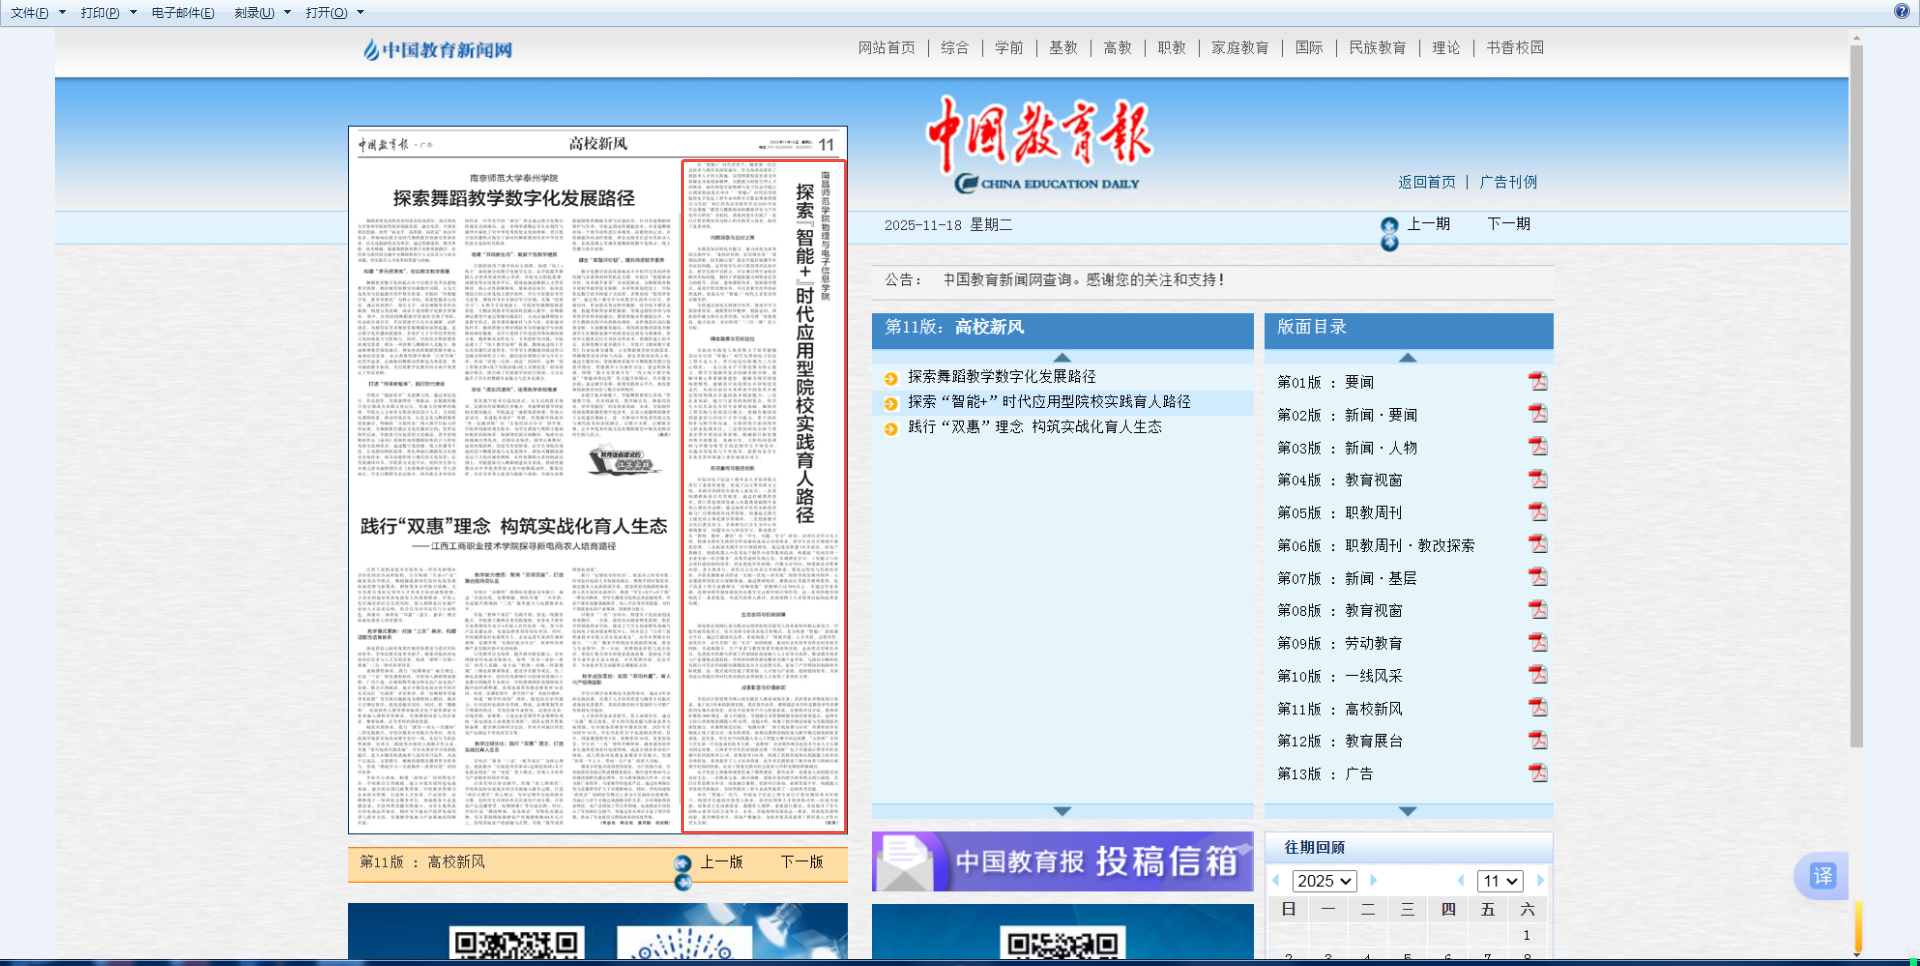This screenshot has width=1920, height=966.
Task: Click the vertical page scrollbar
Action: coord(1856,400)
